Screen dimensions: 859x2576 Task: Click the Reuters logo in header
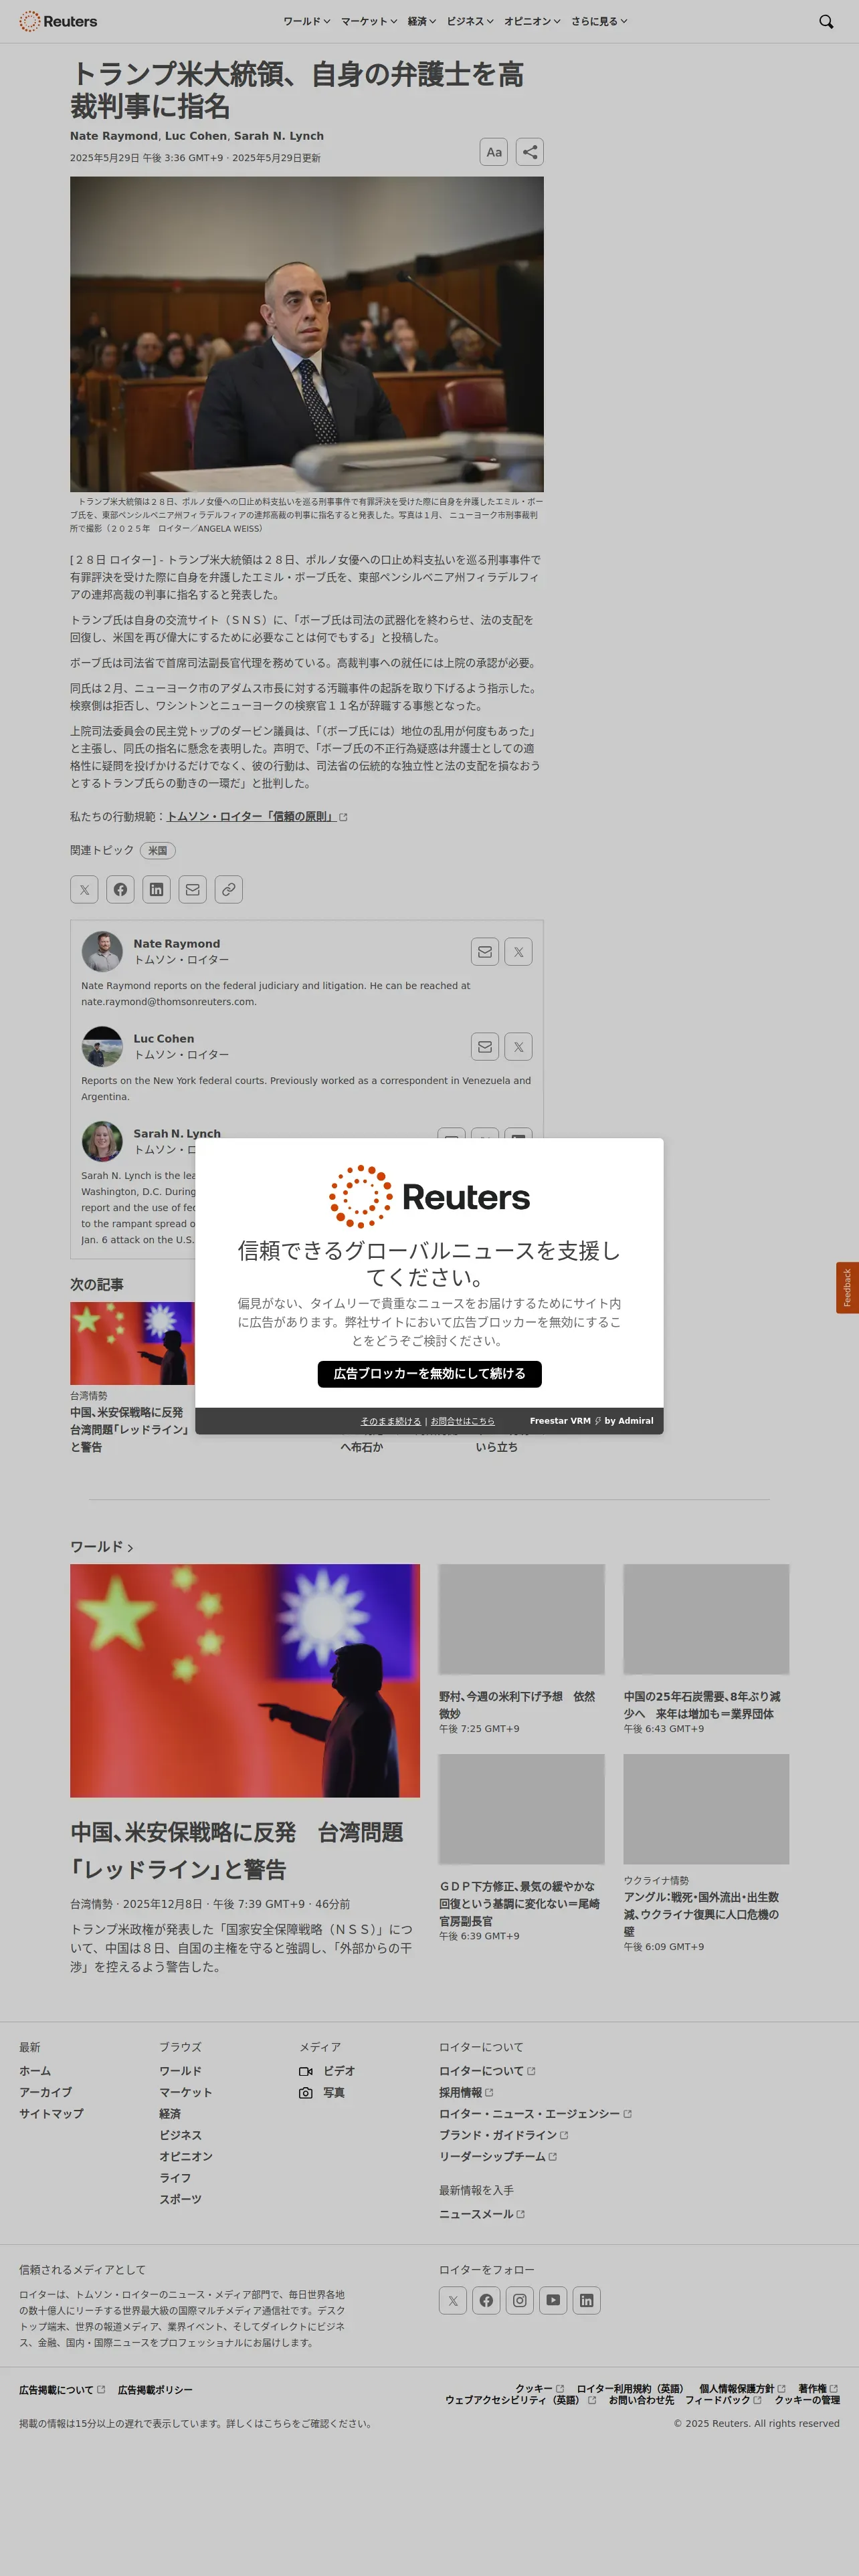click(58, 21)
